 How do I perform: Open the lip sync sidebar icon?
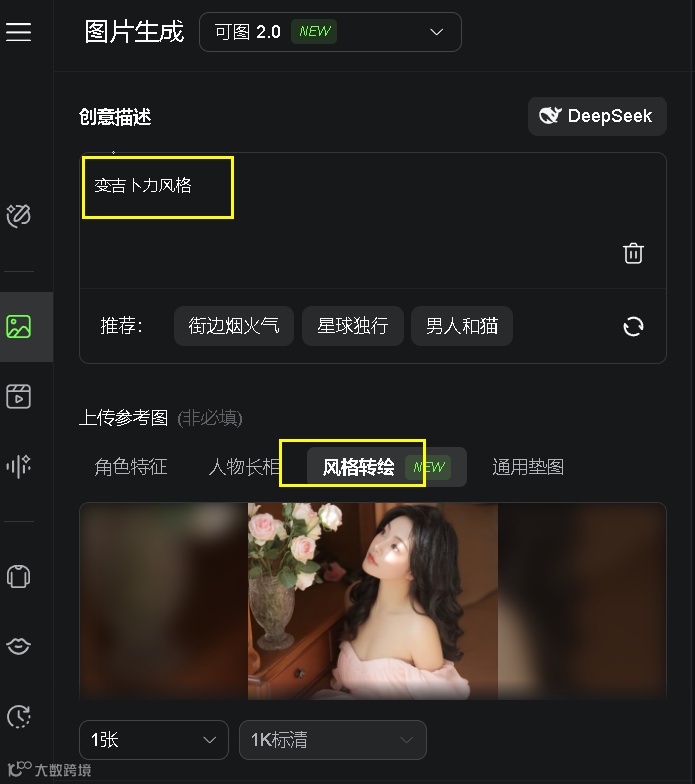tap(18, 646)
